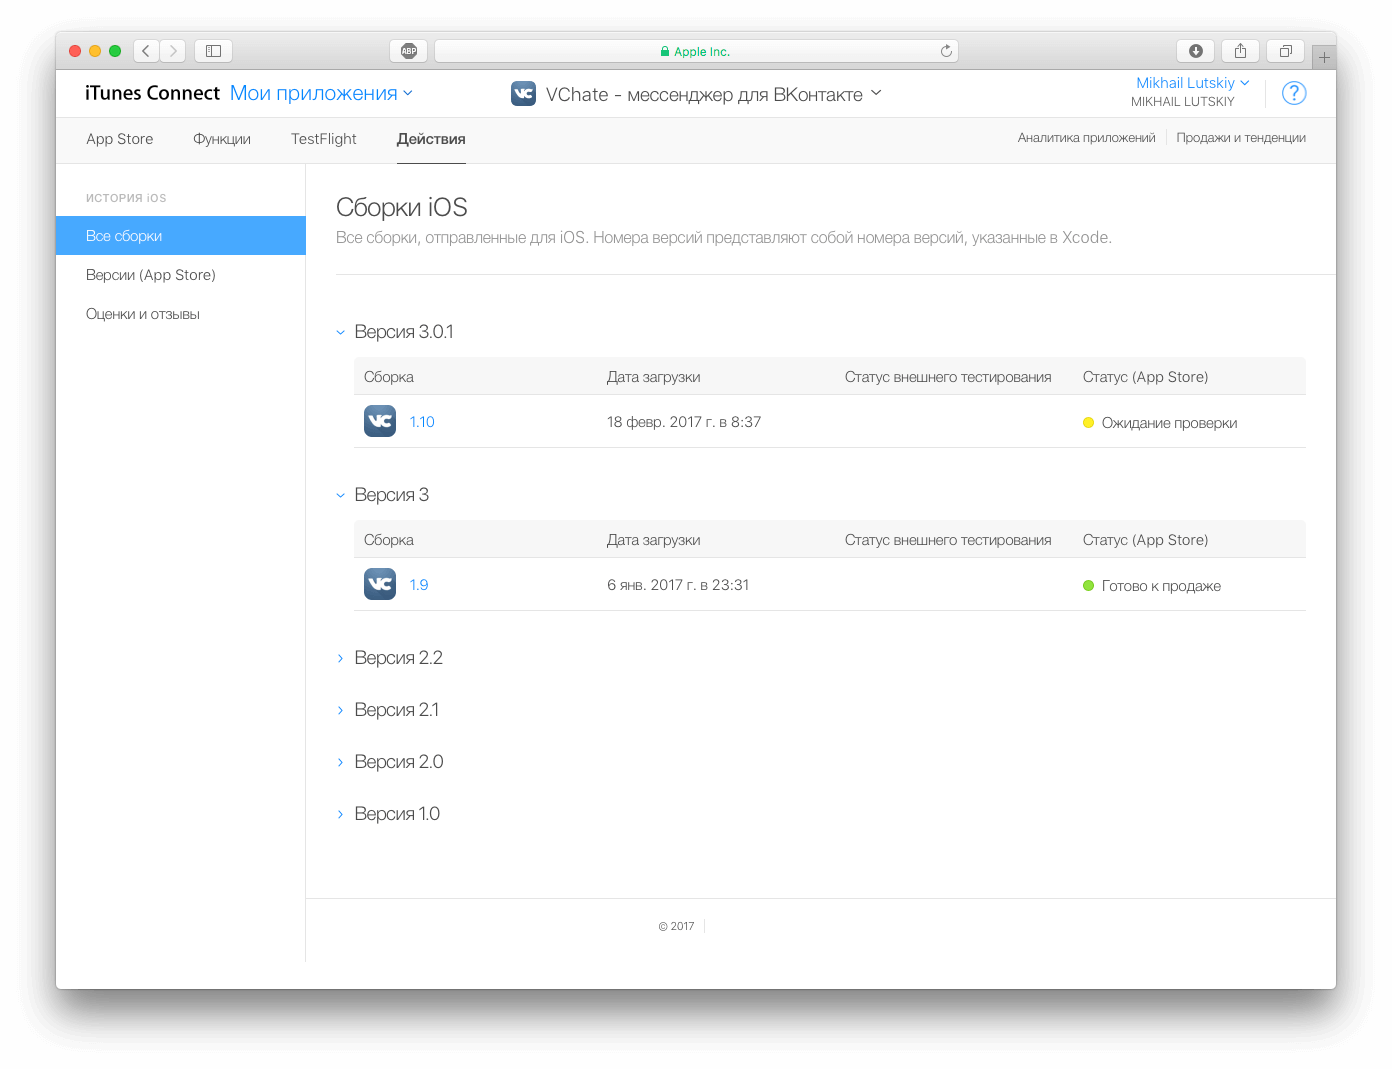Collapse the Версия 3.0.1 section
1392x1069 pixels.
coord(340,332)
